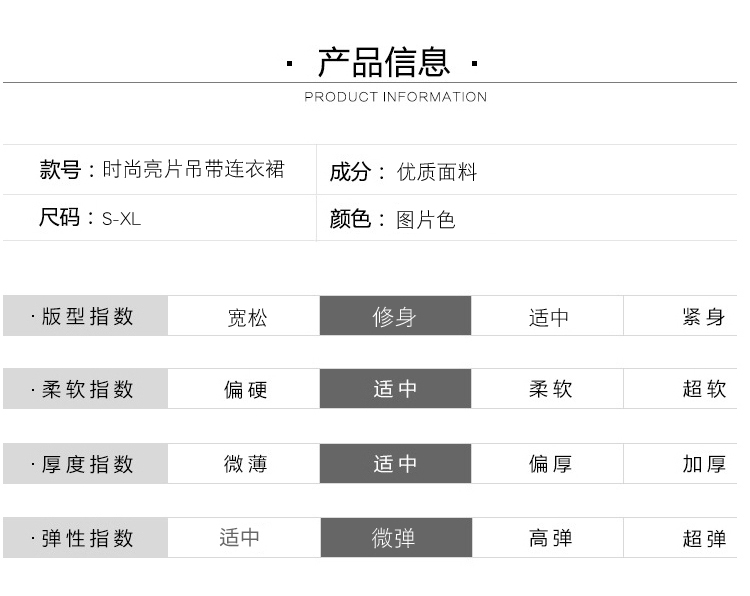Click the highlighted 微弹 elasticity option

pos(395,538)
